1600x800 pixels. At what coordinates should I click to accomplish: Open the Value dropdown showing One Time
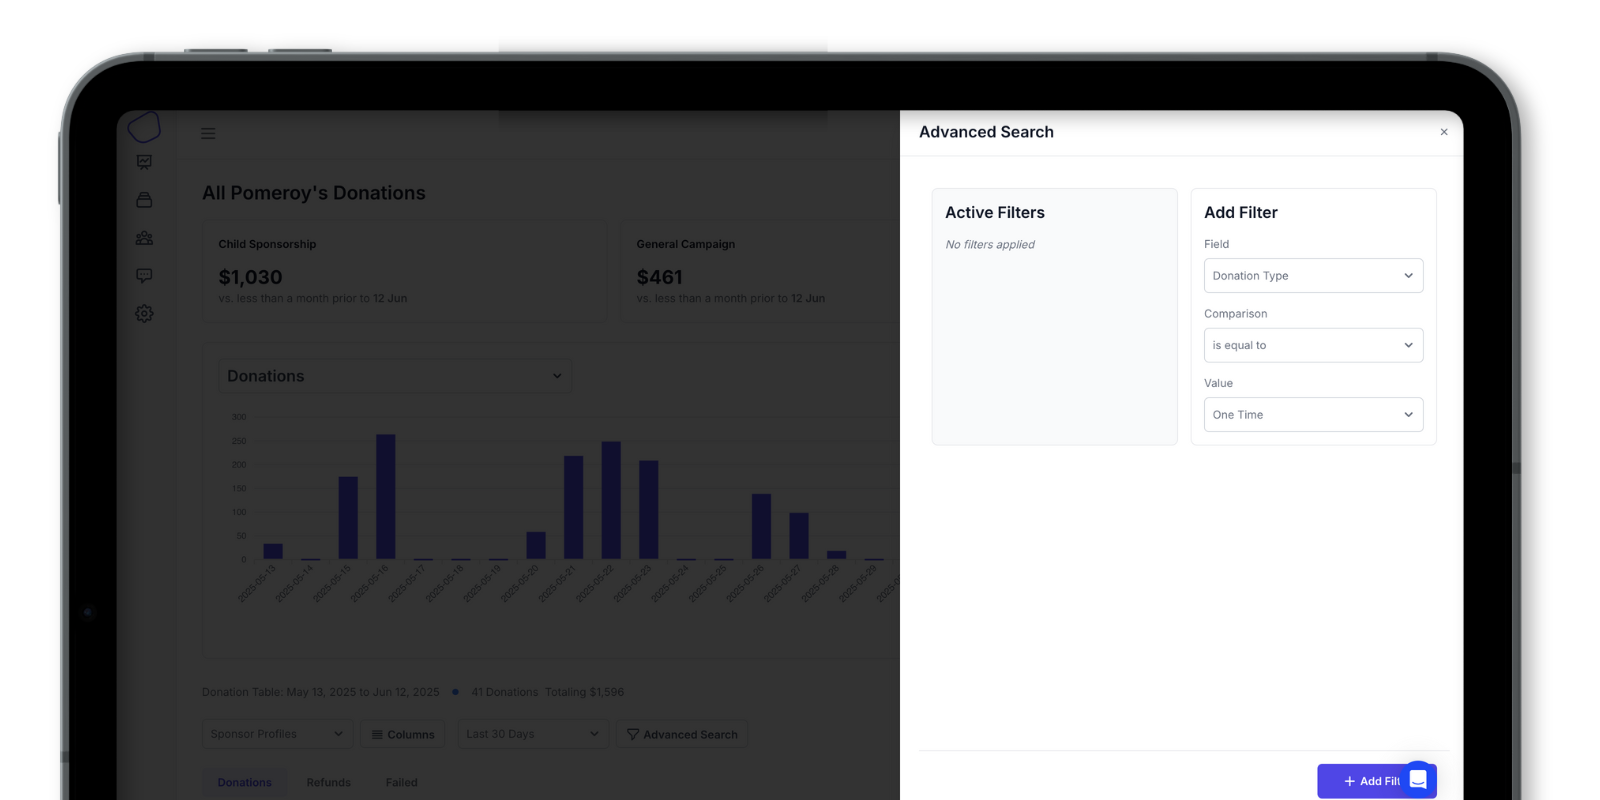1313,415
